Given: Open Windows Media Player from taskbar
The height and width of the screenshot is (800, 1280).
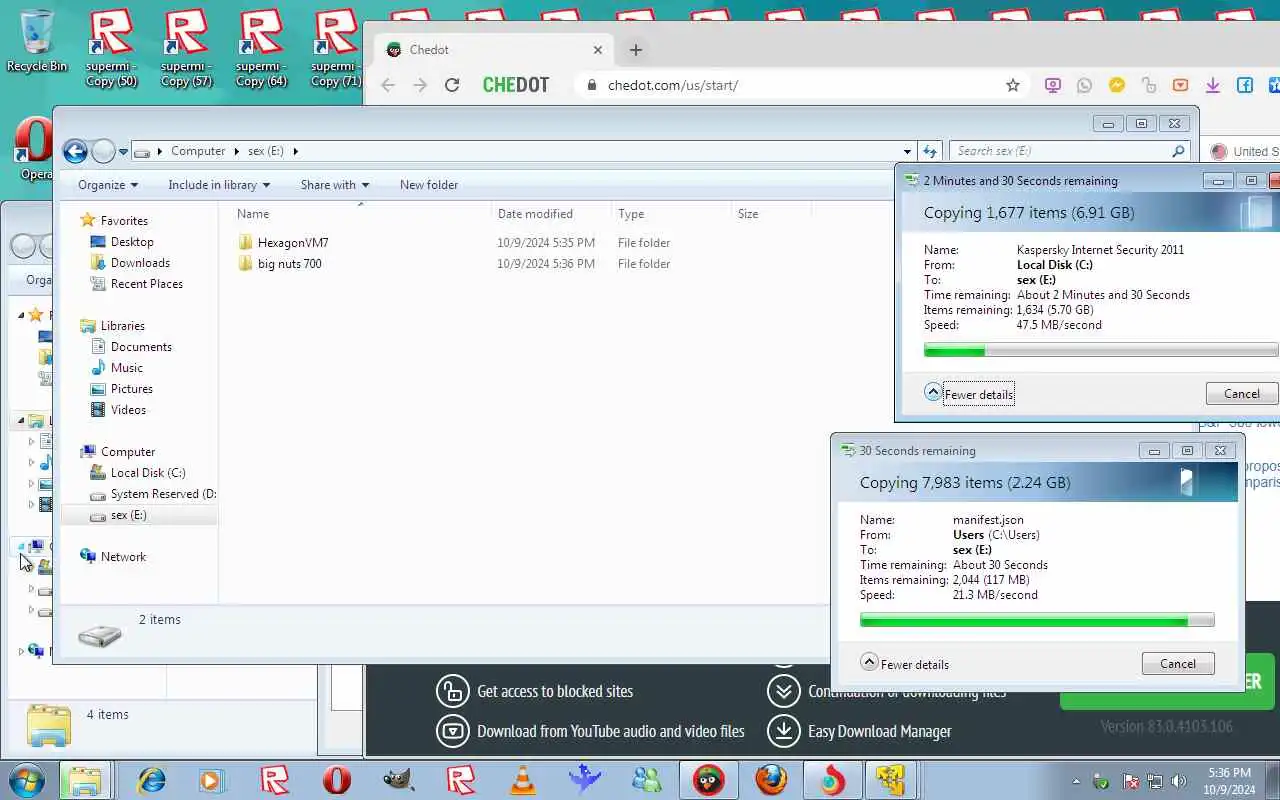Looking at the screenshot, I should 213,779.
